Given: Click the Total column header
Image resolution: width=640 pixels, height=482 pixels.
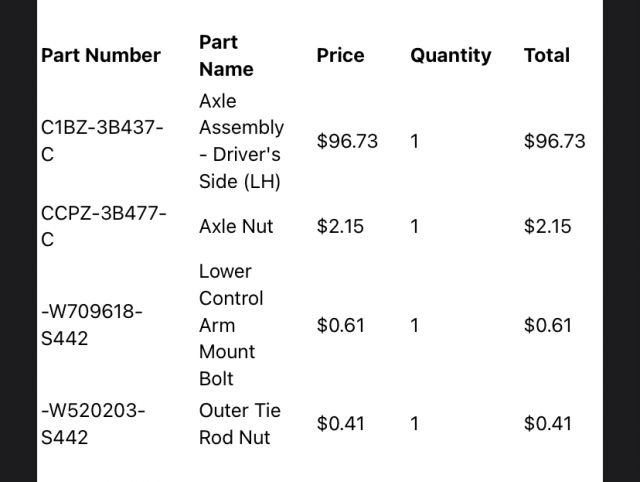Looking at the screenshot, I should 546,55.
